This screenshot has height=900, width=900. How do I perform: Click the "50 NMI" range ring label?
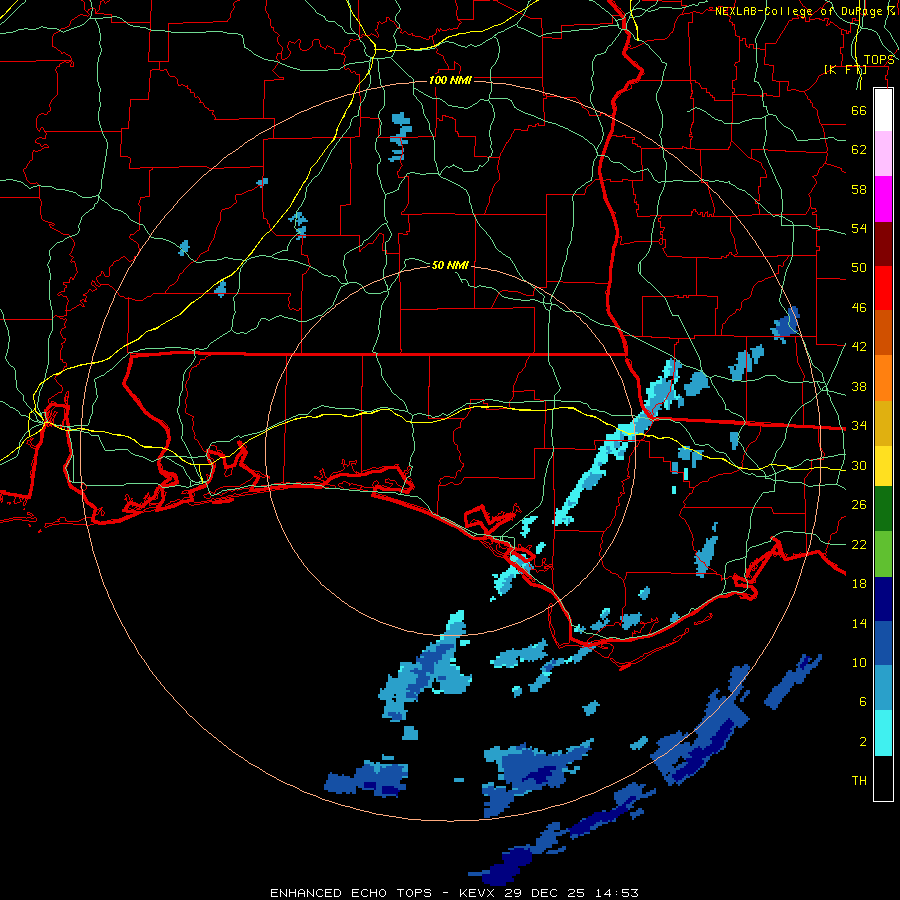[x=450, y=265]
